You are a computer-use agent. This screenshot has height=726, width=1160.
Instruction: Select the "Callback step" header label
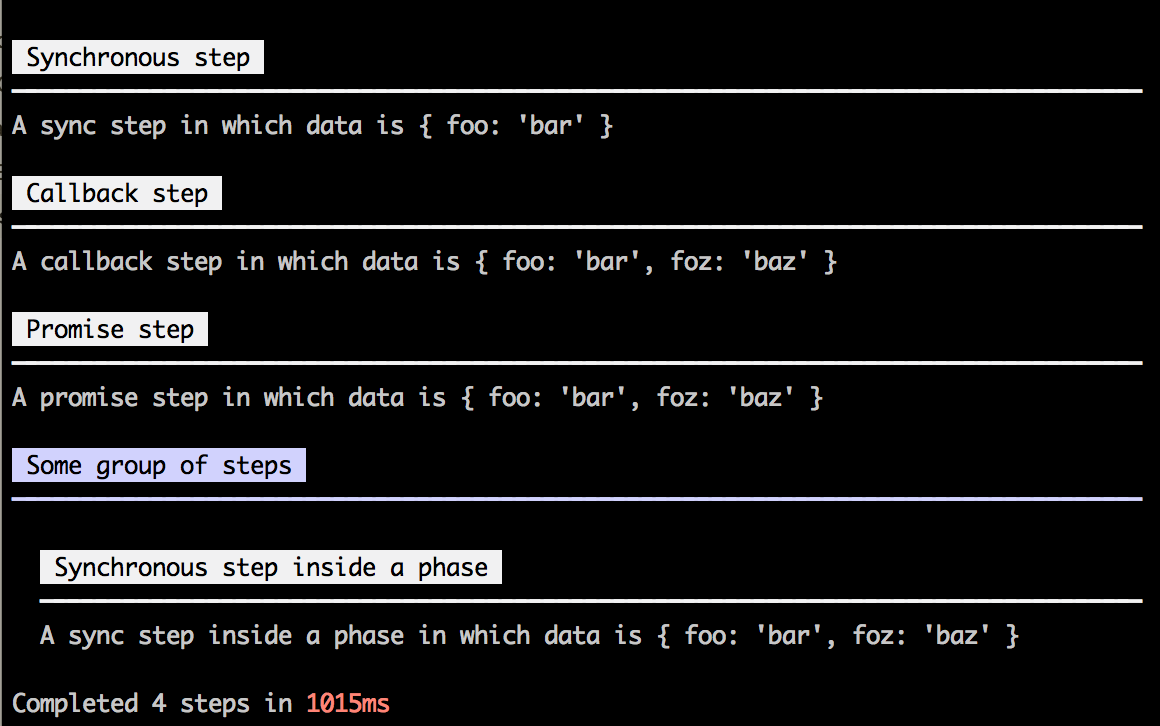(x=117, y=194)
